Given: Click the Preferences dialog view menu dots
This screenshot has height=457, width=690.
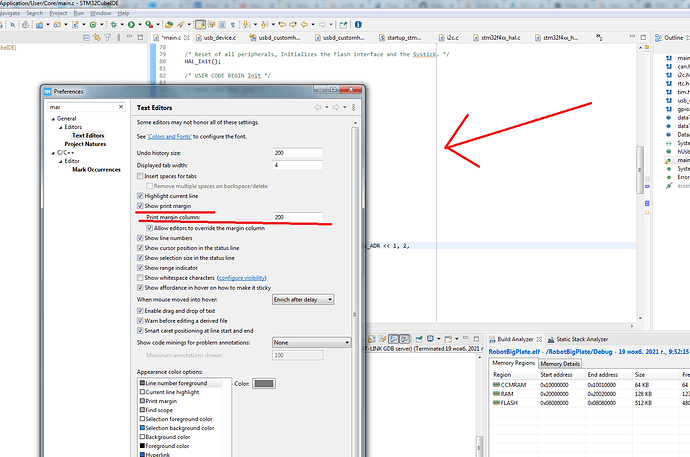Looking at the screenshot, I should (353, 107).
